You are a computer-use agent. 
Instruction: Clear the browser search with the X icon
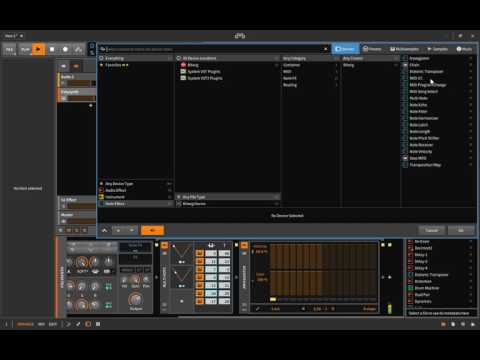coord(326,49)
